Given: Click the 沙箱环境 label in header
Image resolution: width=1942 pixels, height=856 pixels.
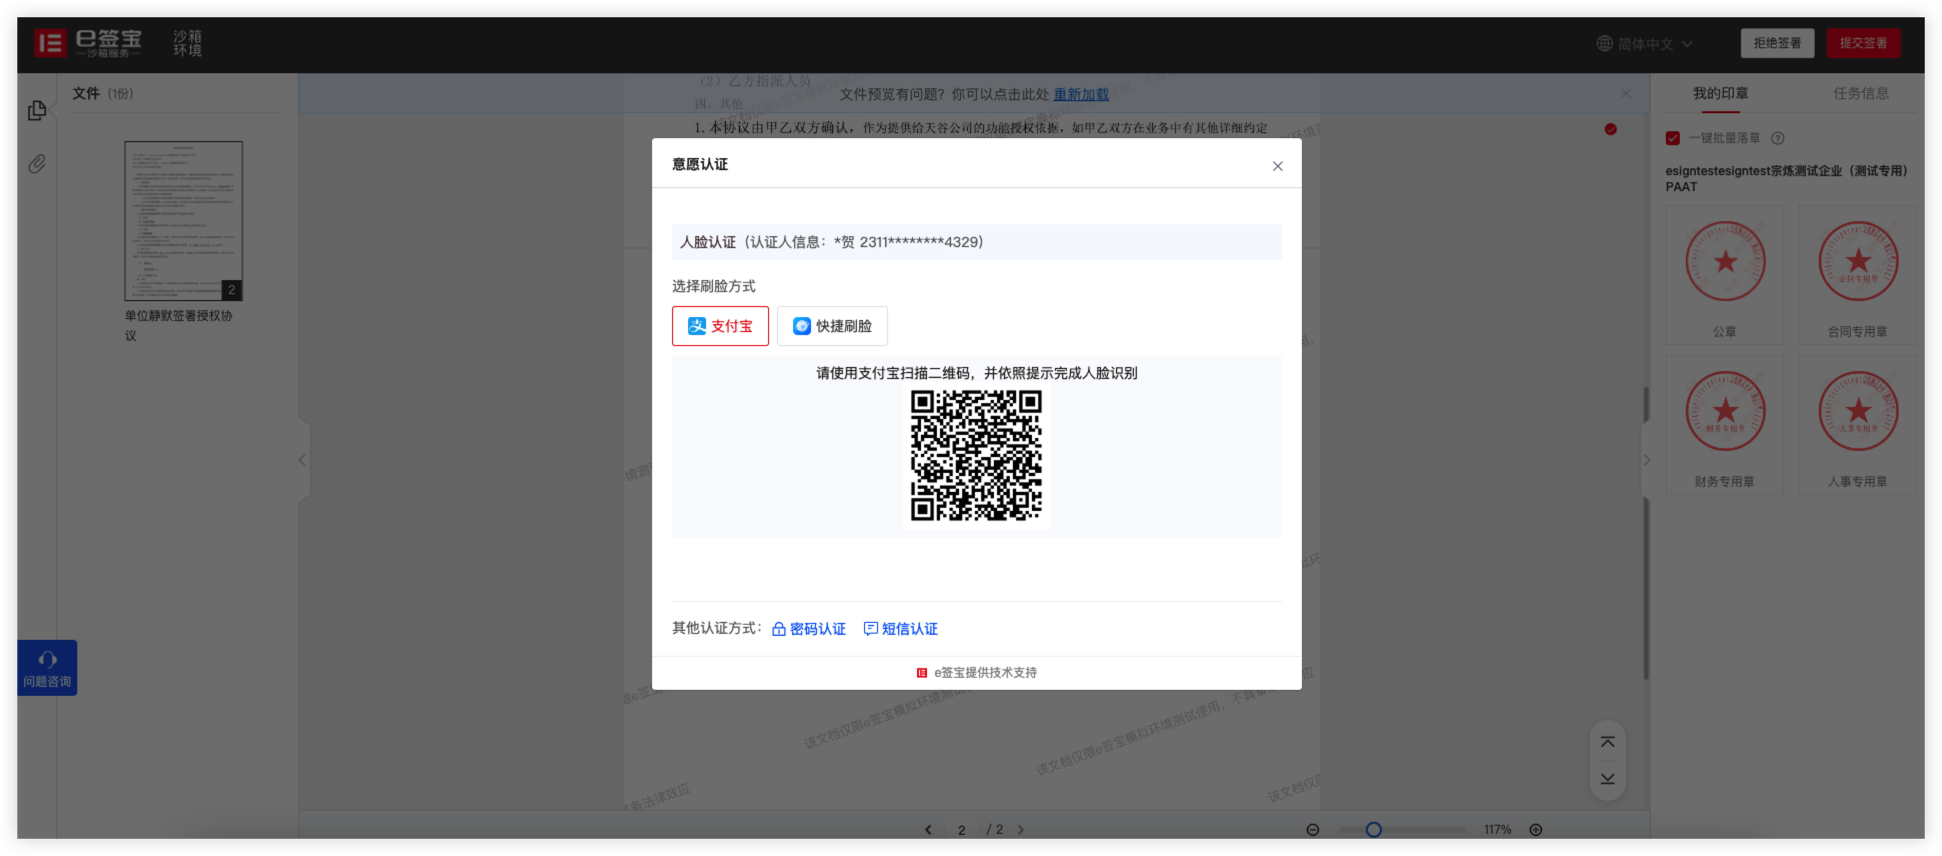Looking at the screenshot, I should pyautogui.click(x=187, y=43).
